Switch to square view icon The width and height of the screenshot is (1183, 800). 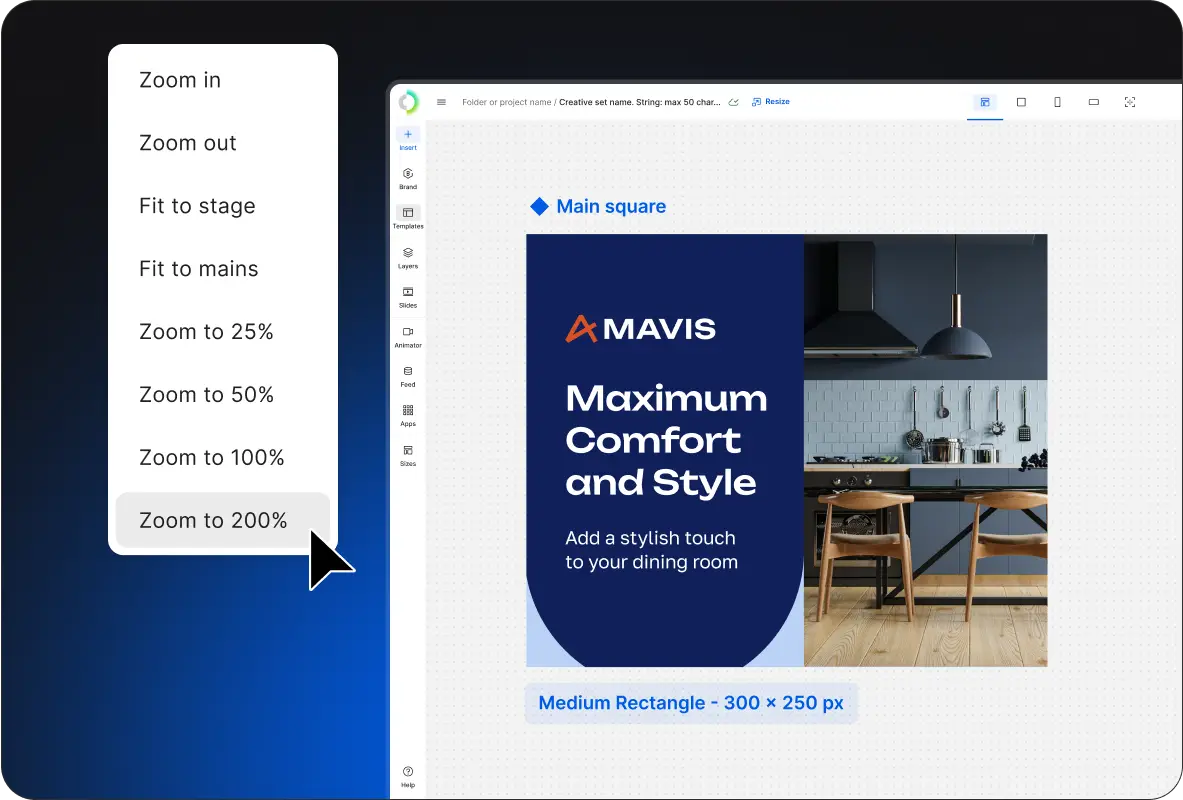1022,102
